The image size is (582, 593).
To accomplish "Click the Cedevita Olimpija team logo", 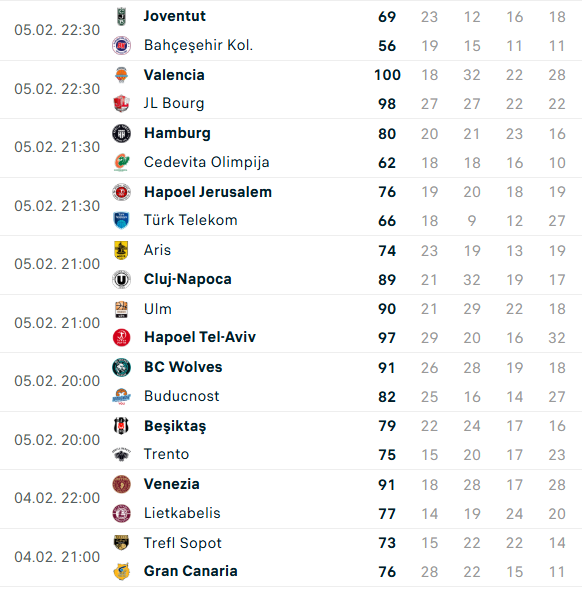I will 121,163.
